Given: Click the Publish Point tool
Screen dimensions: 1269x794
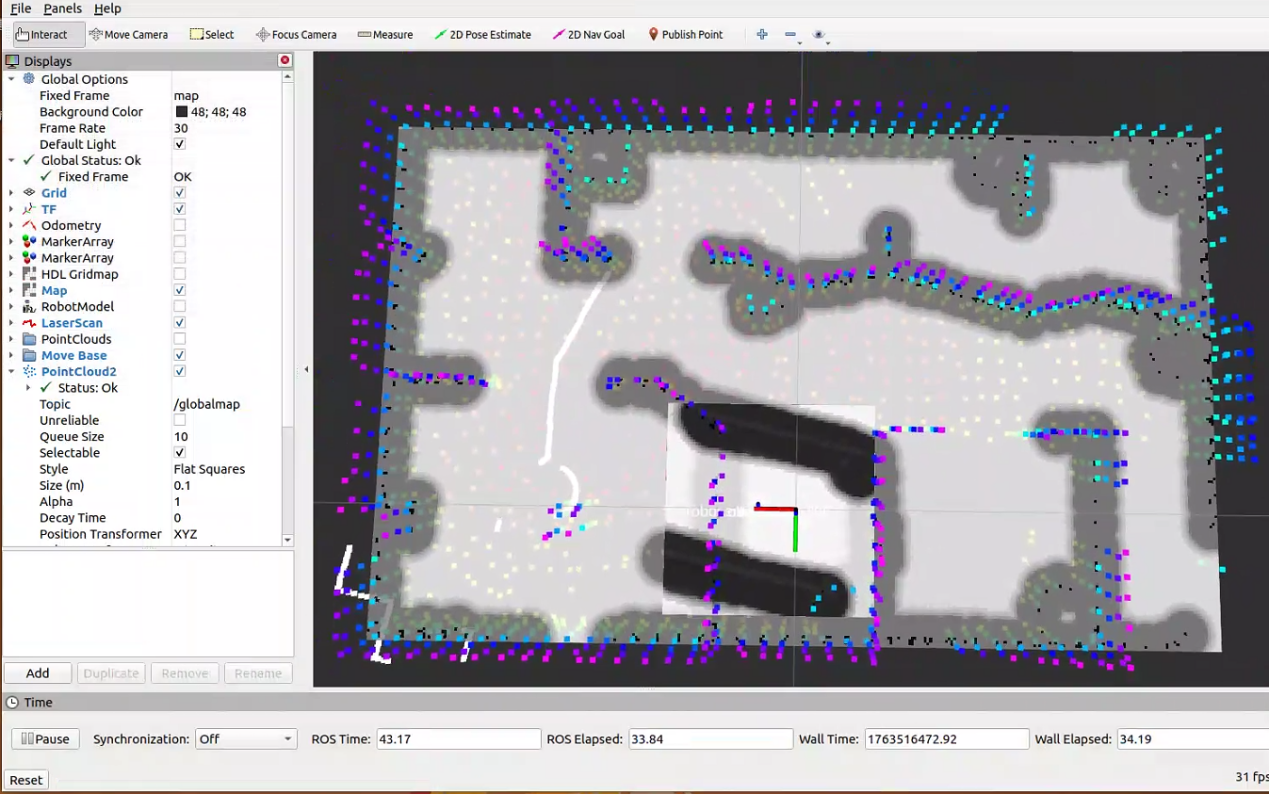Looking at the screenshot, I should click(685, 34).
